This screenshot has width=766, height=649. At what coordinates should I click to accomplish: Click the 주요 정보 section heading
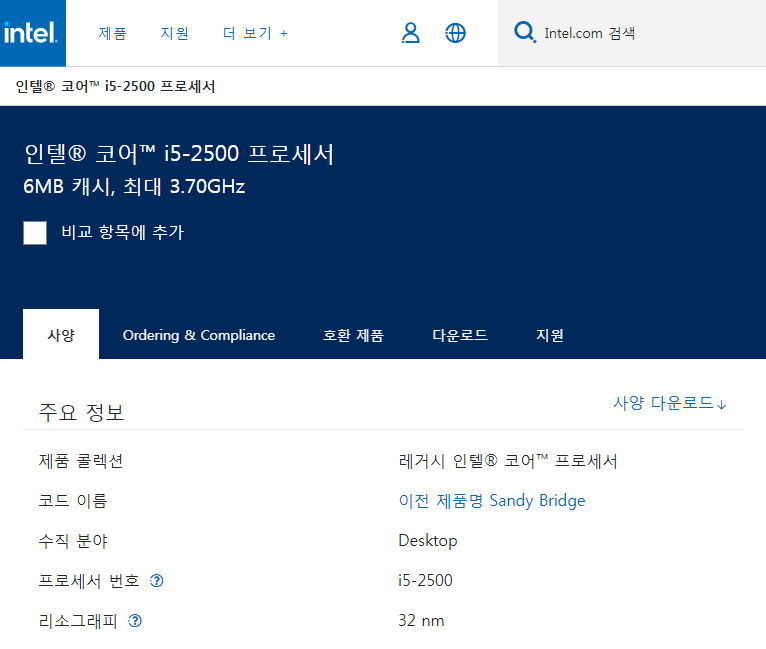(x=82, y=413)
